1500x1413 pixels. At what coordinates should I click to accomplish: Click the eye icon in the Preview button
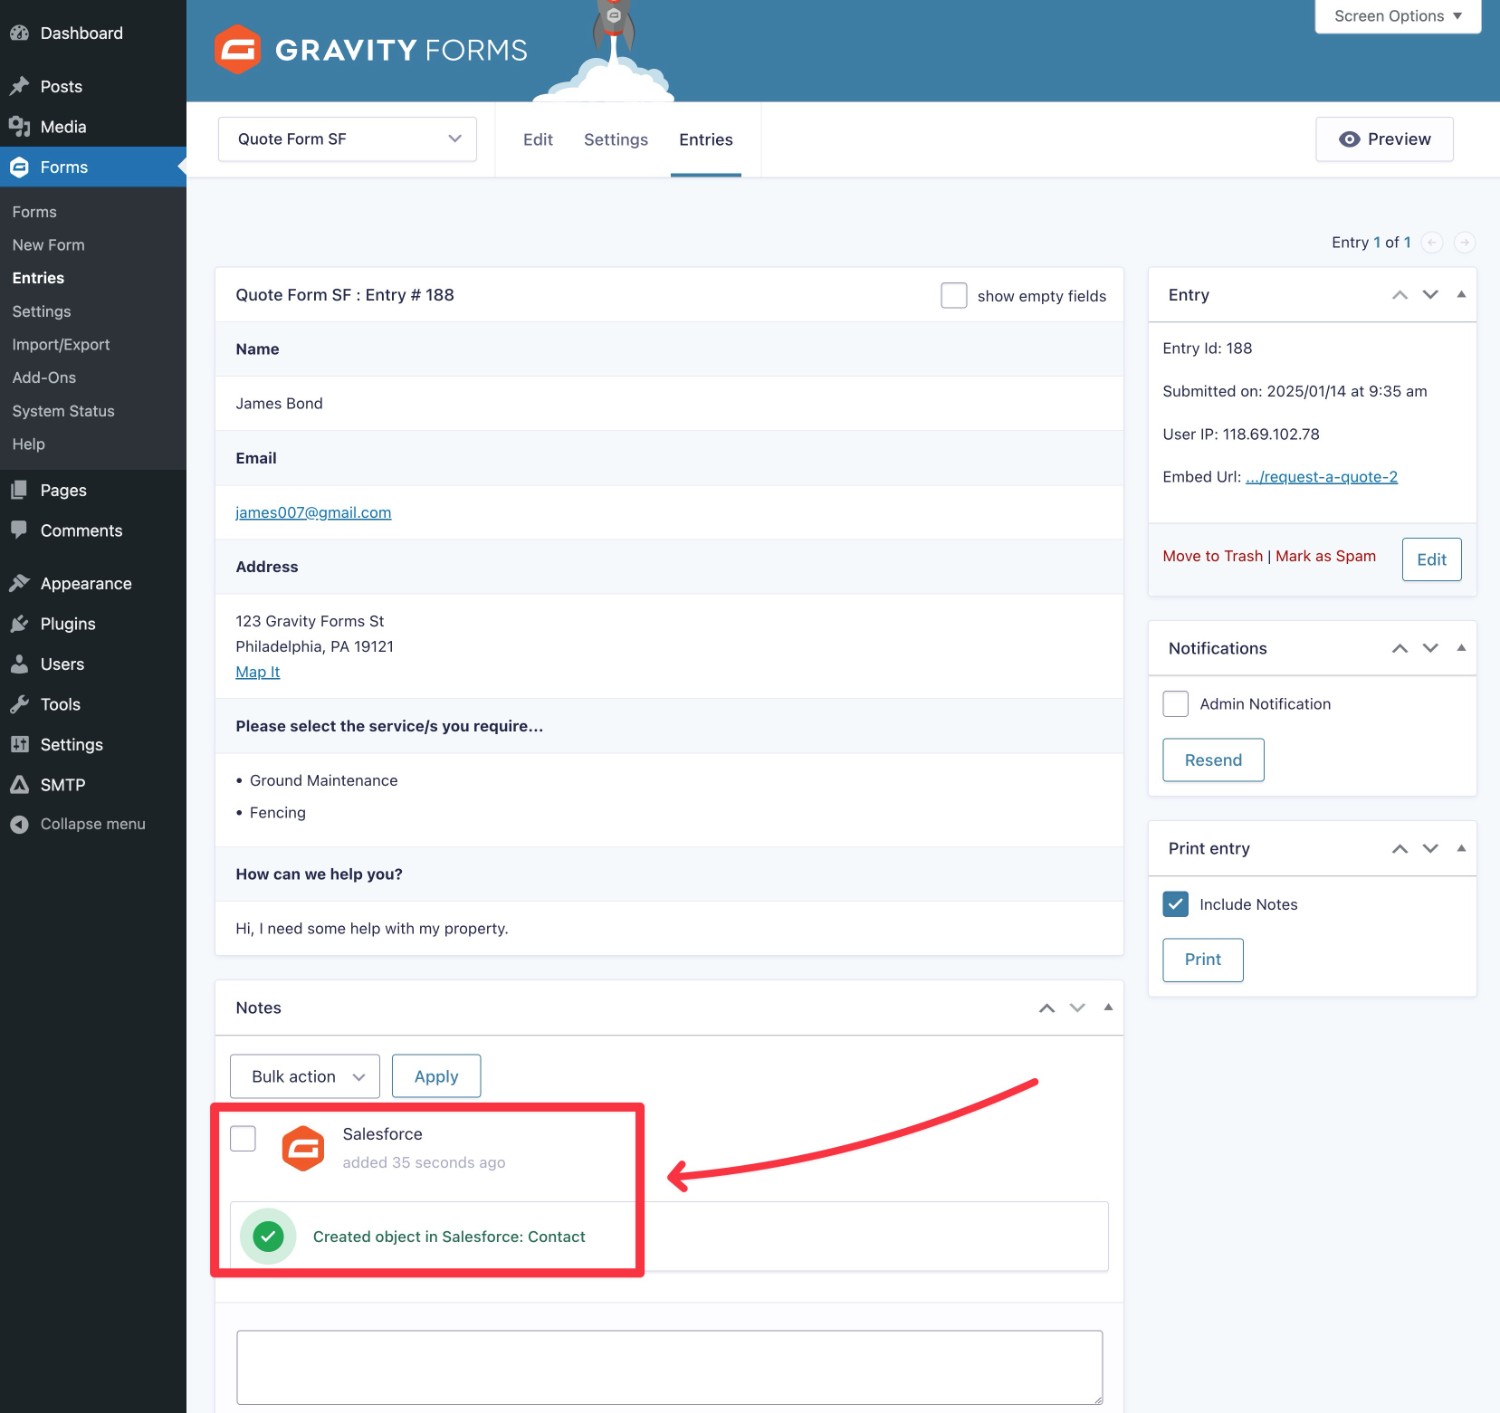1349,139
